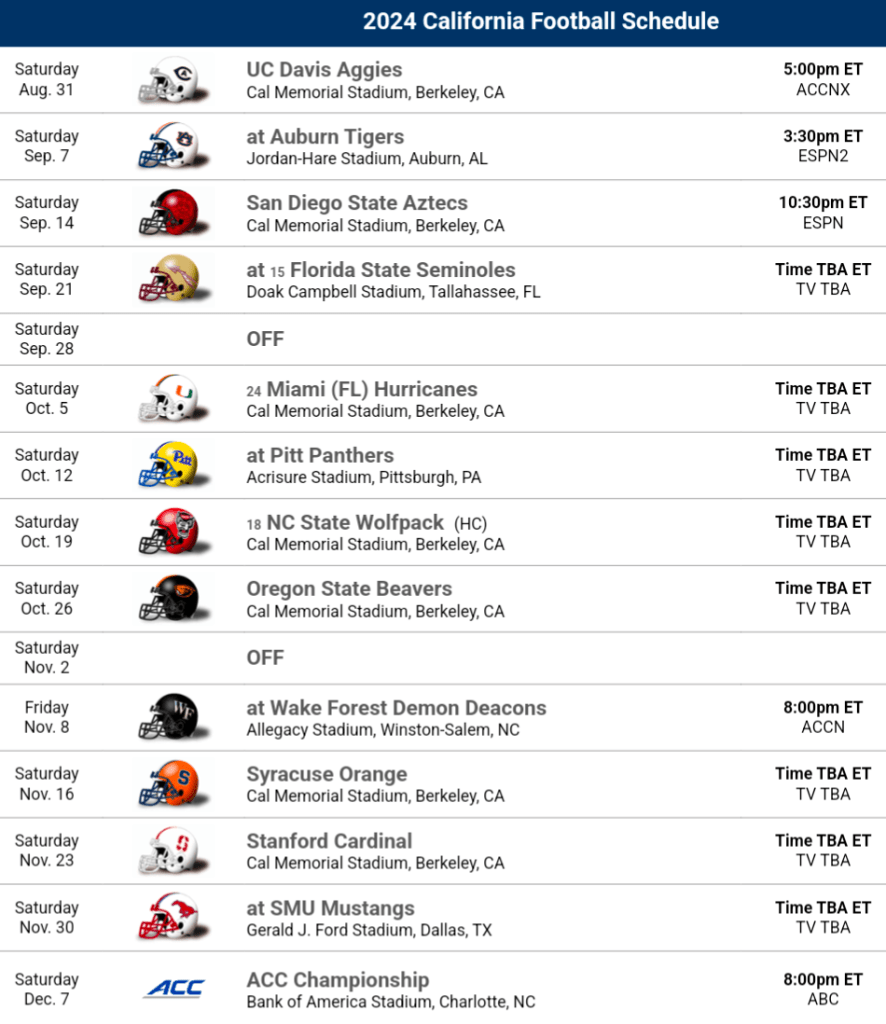
Task: Click the ACC Championship logo
Action: [x=174, y=989]
